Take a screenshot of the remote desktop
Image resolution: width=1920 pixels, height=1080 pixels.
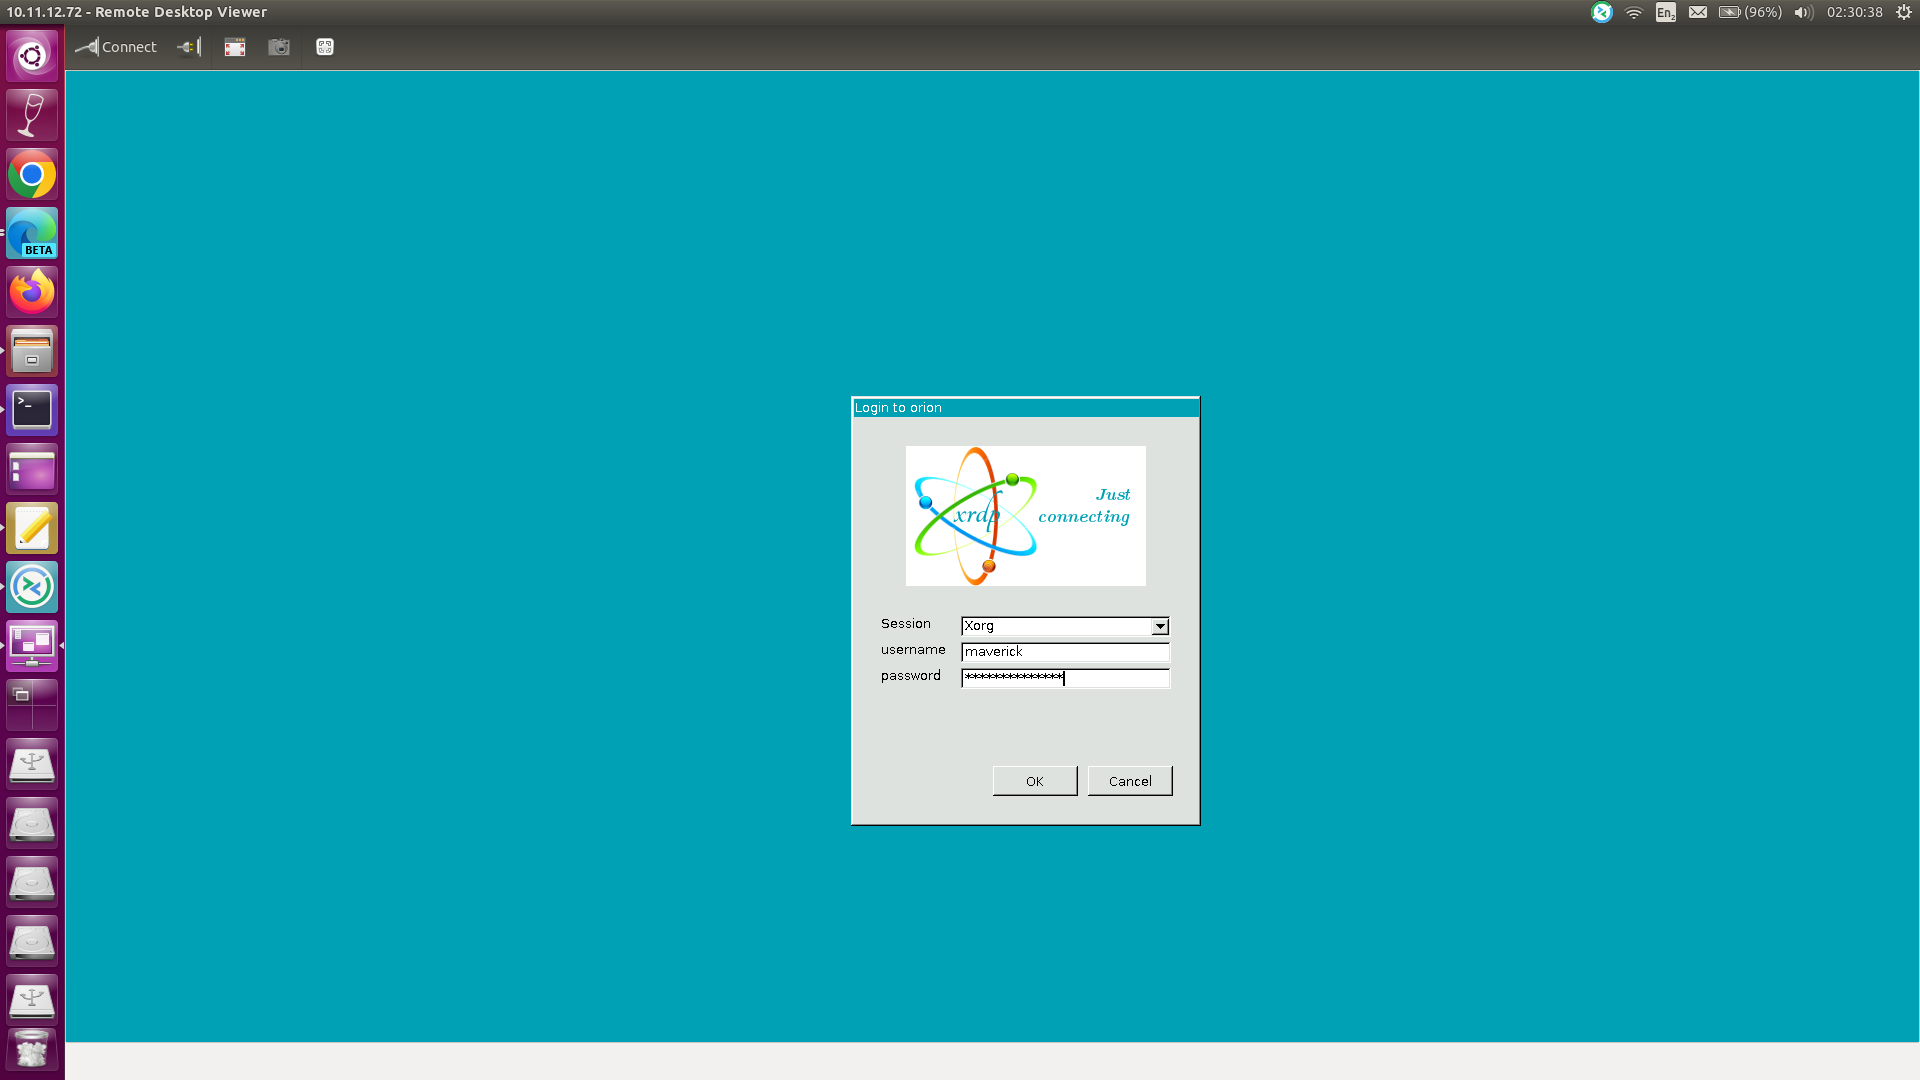(x=278, y=47)
